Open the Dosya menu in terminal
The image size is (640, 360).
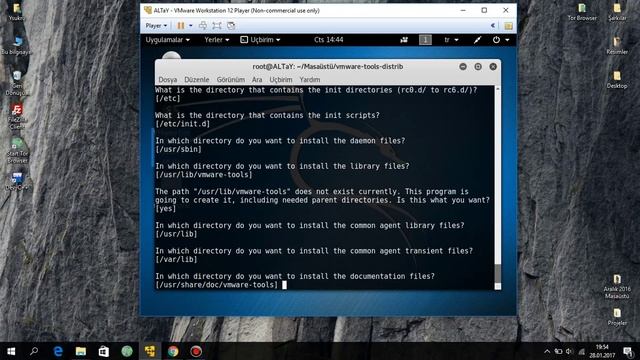coord(168,80)
